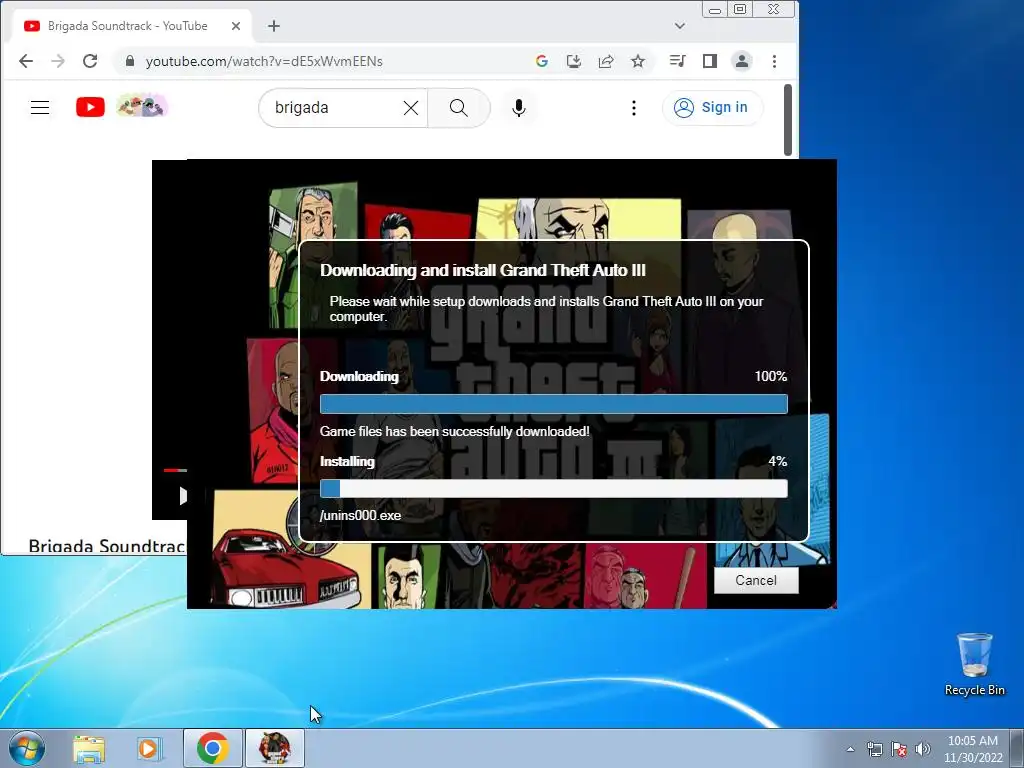View site info lock icon

[x=129, y=61]
